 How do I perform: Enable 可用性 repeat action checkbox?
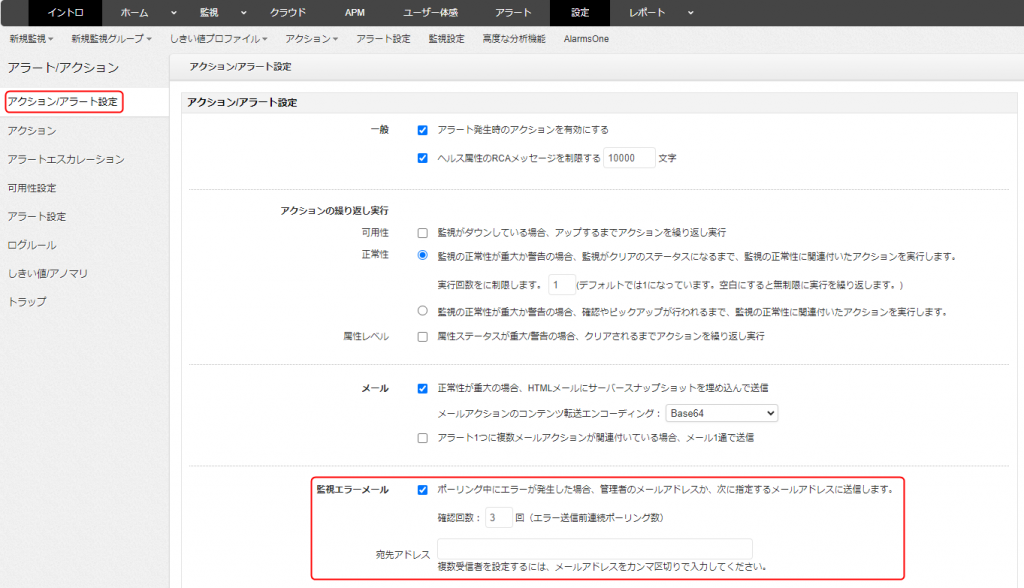pos(423,233)
